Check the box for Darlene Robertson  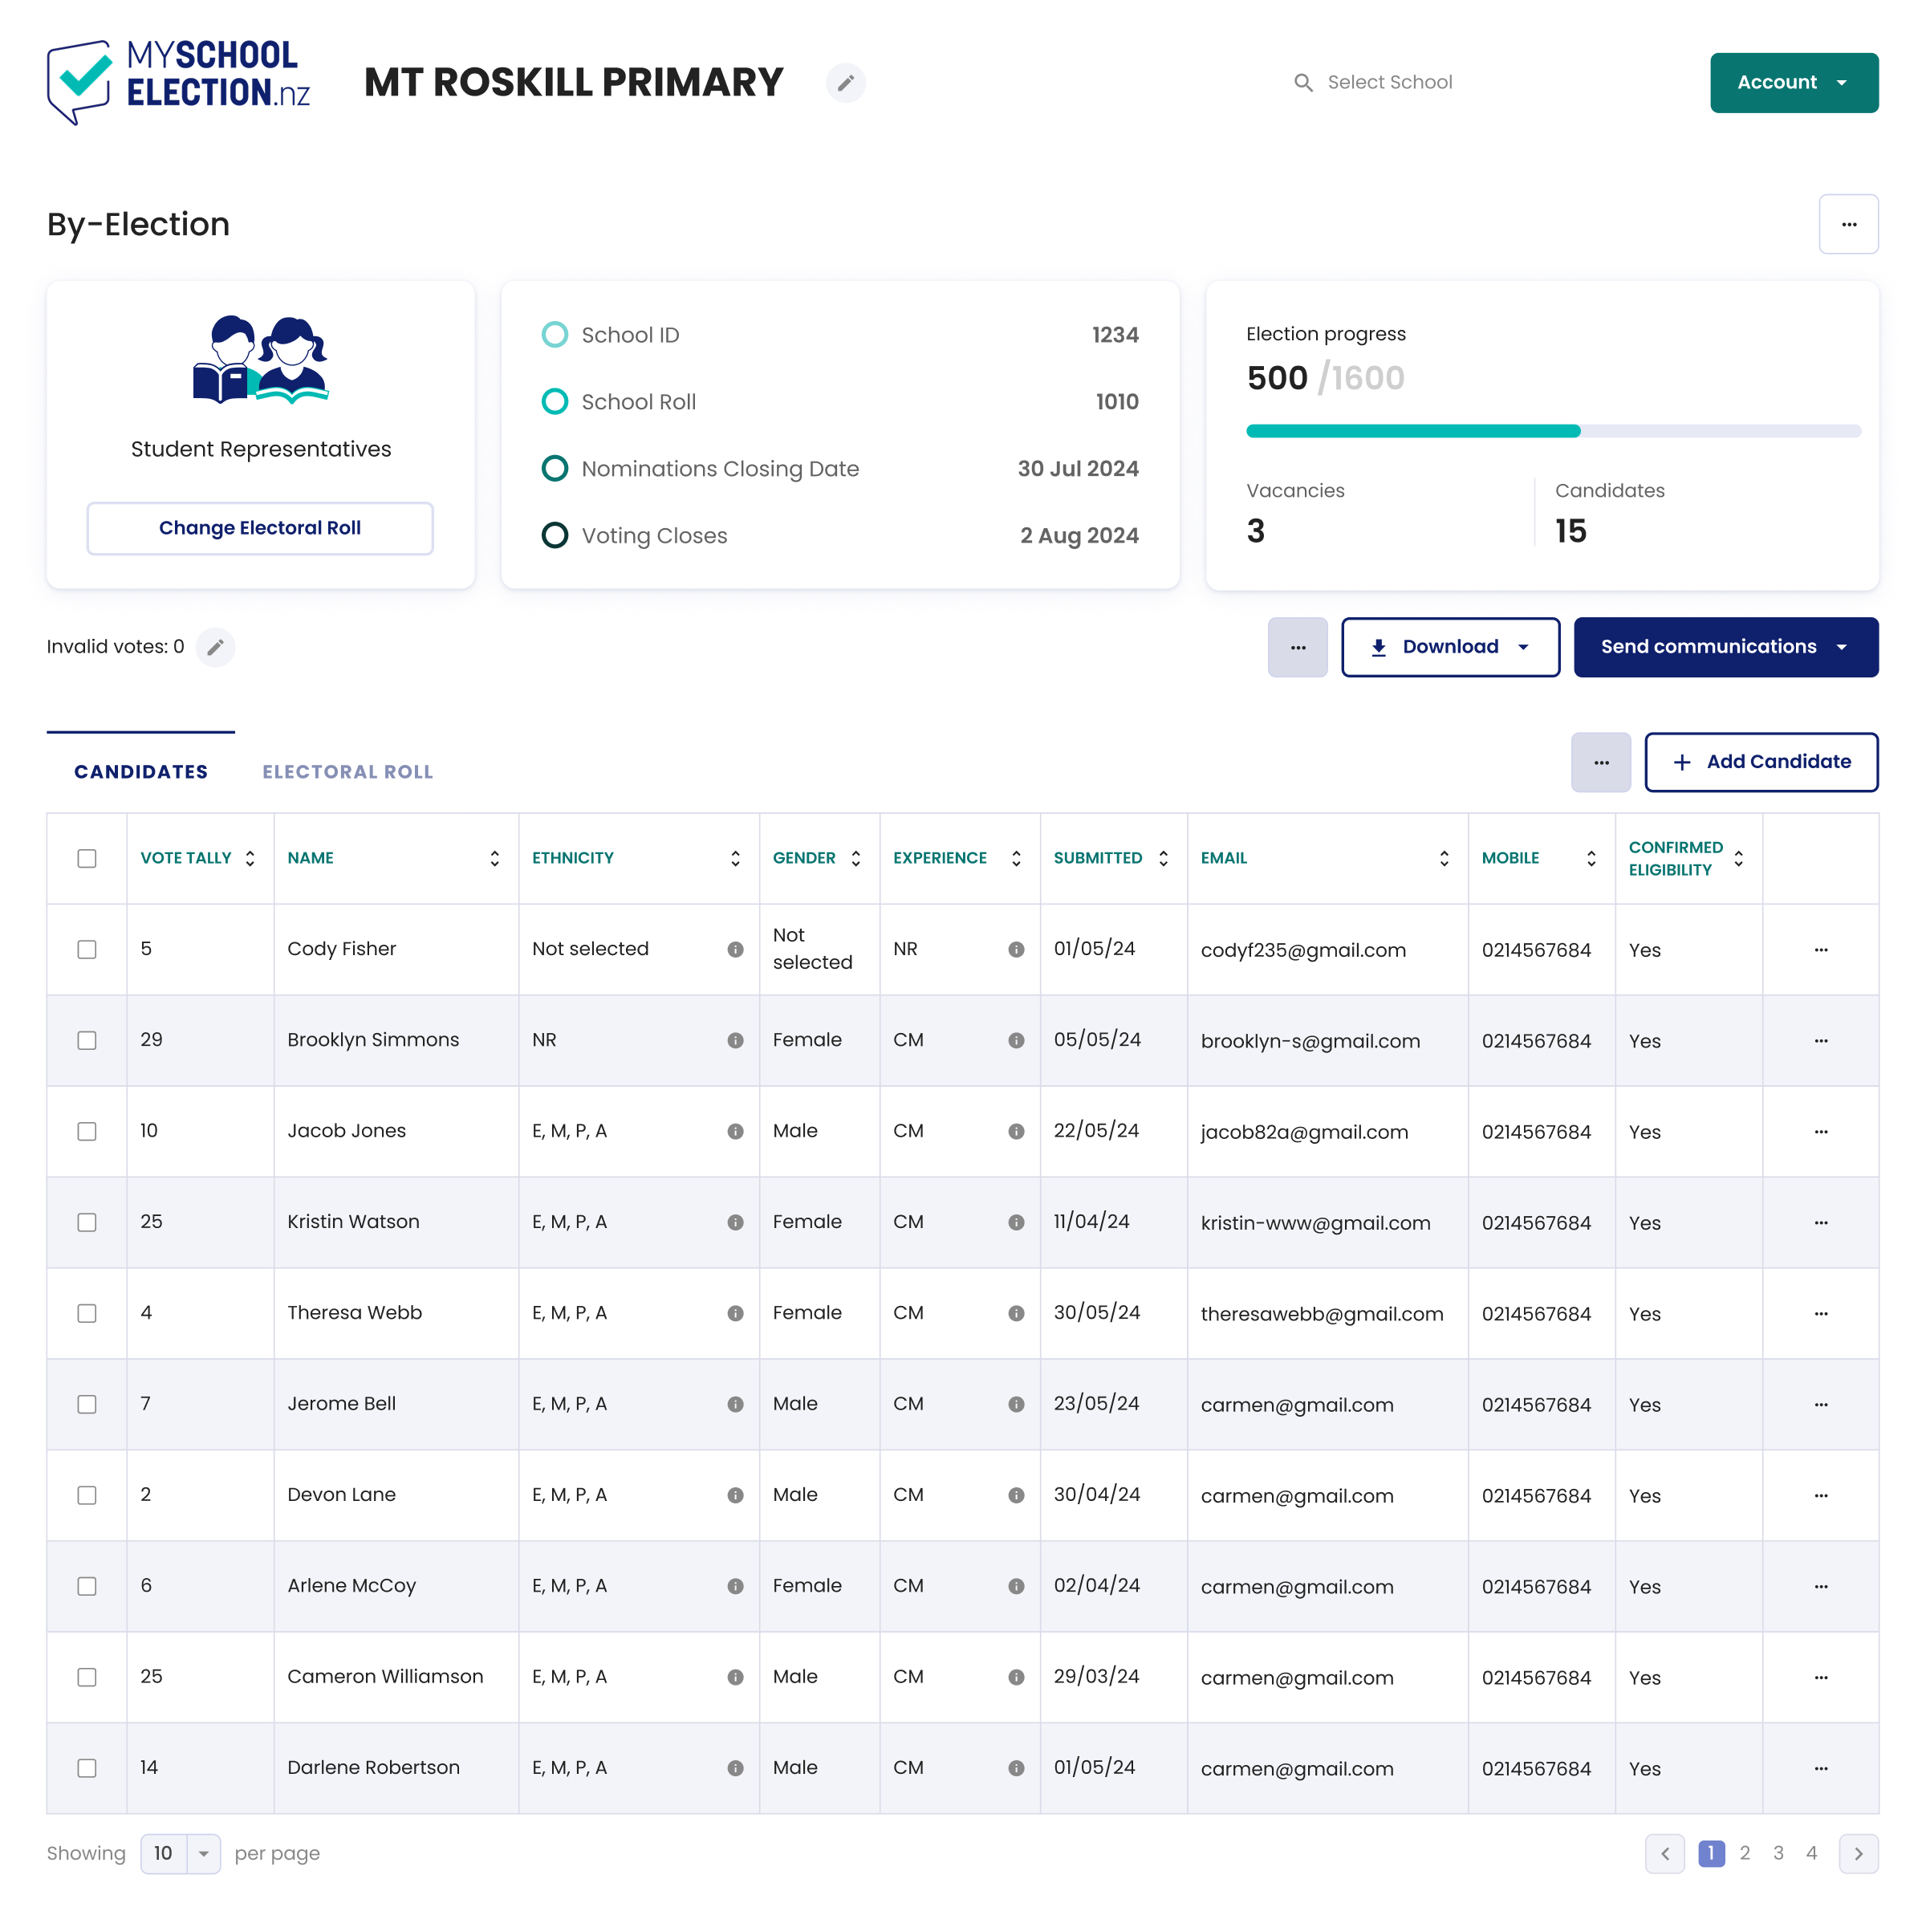(87, 1767)
